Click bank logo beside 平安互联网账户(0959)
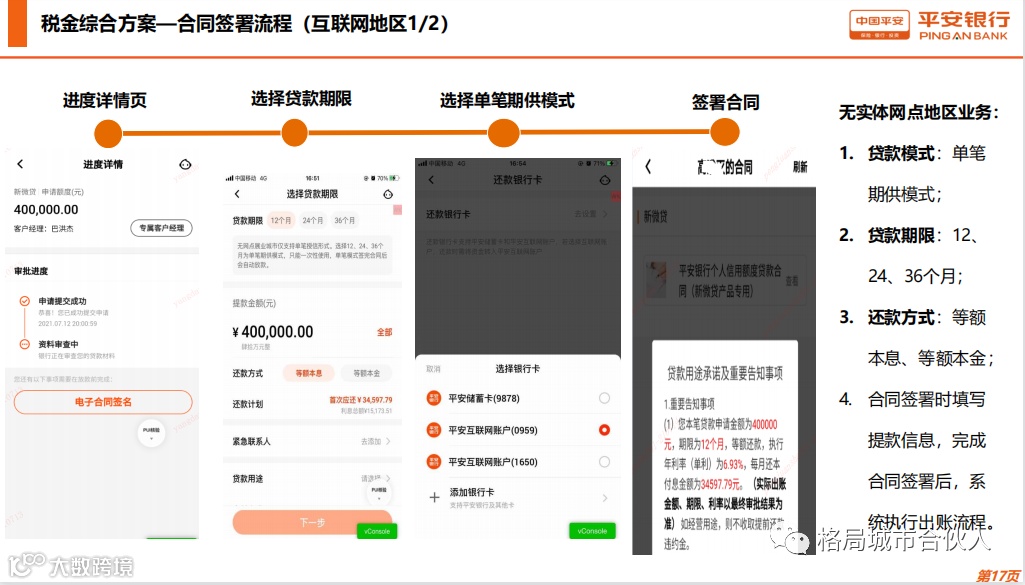Image resolution: width=1025 pixels, height=585 pixels. tap(433, 430)
